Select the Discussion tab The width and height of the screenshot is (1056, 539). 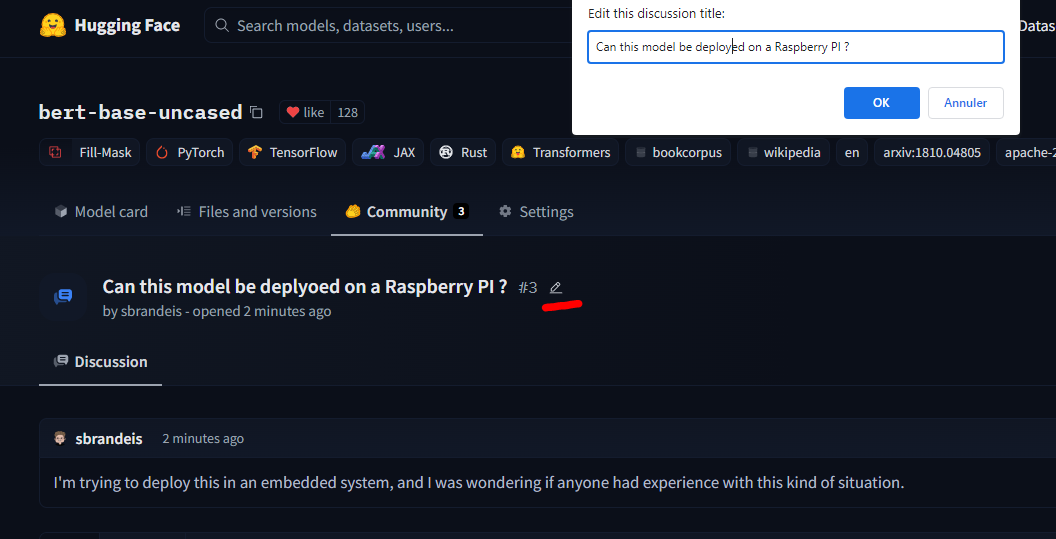[100, 362]
